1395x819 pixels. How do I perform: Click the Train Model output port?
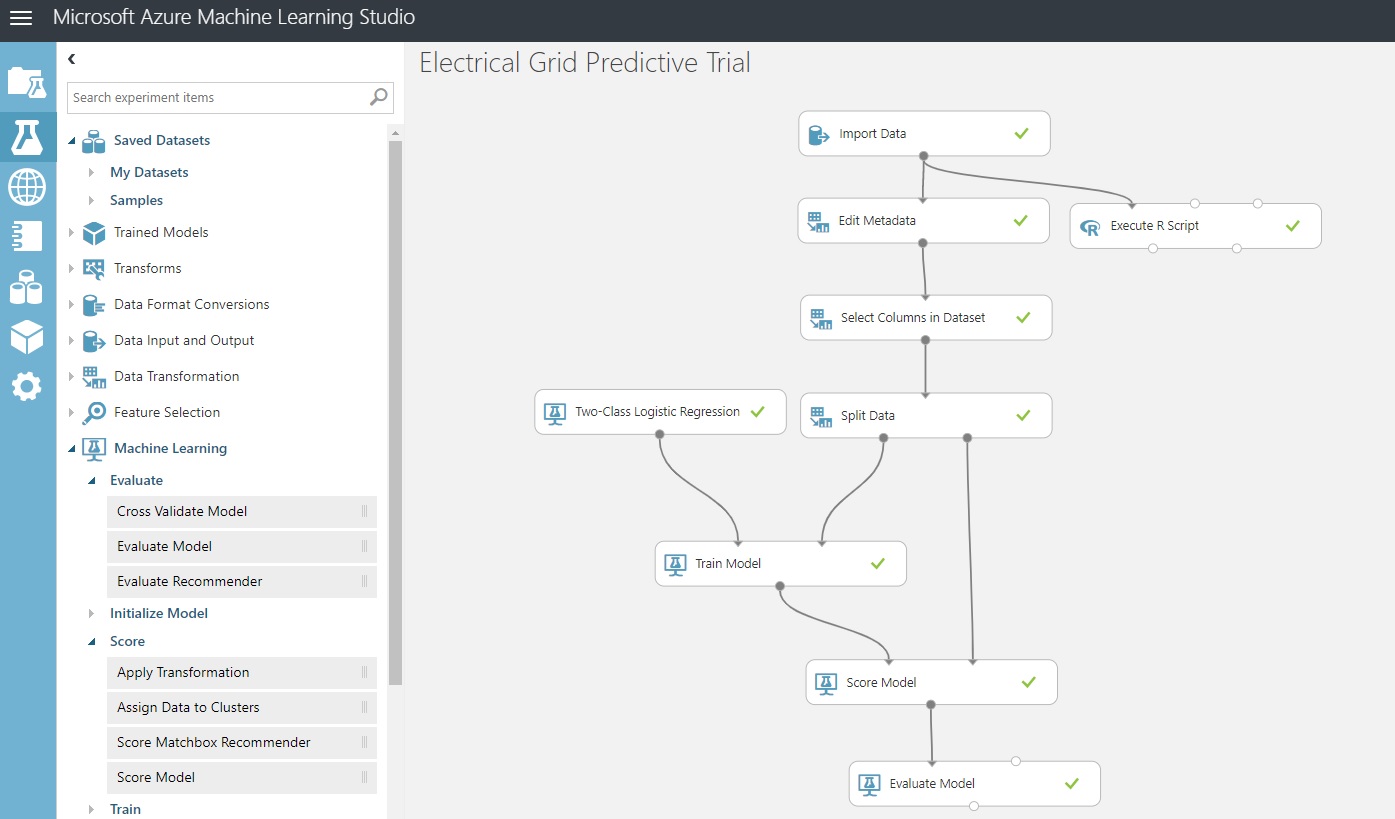click(780, 586)
